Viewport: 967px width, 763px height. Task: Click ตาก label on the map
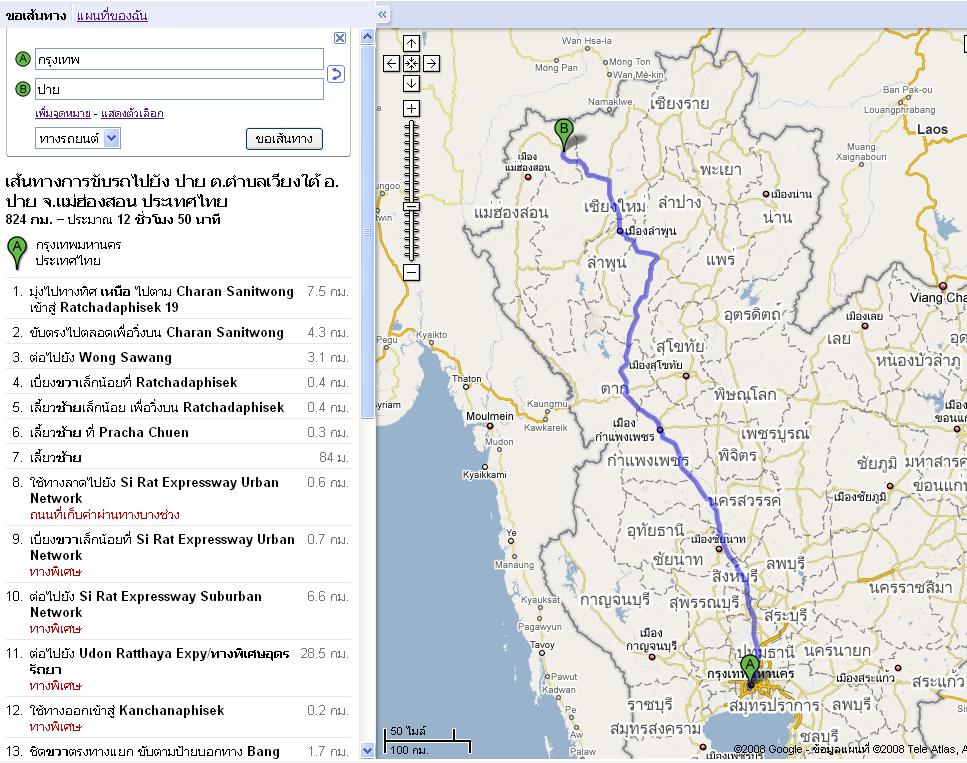click(x=614, y=389)
